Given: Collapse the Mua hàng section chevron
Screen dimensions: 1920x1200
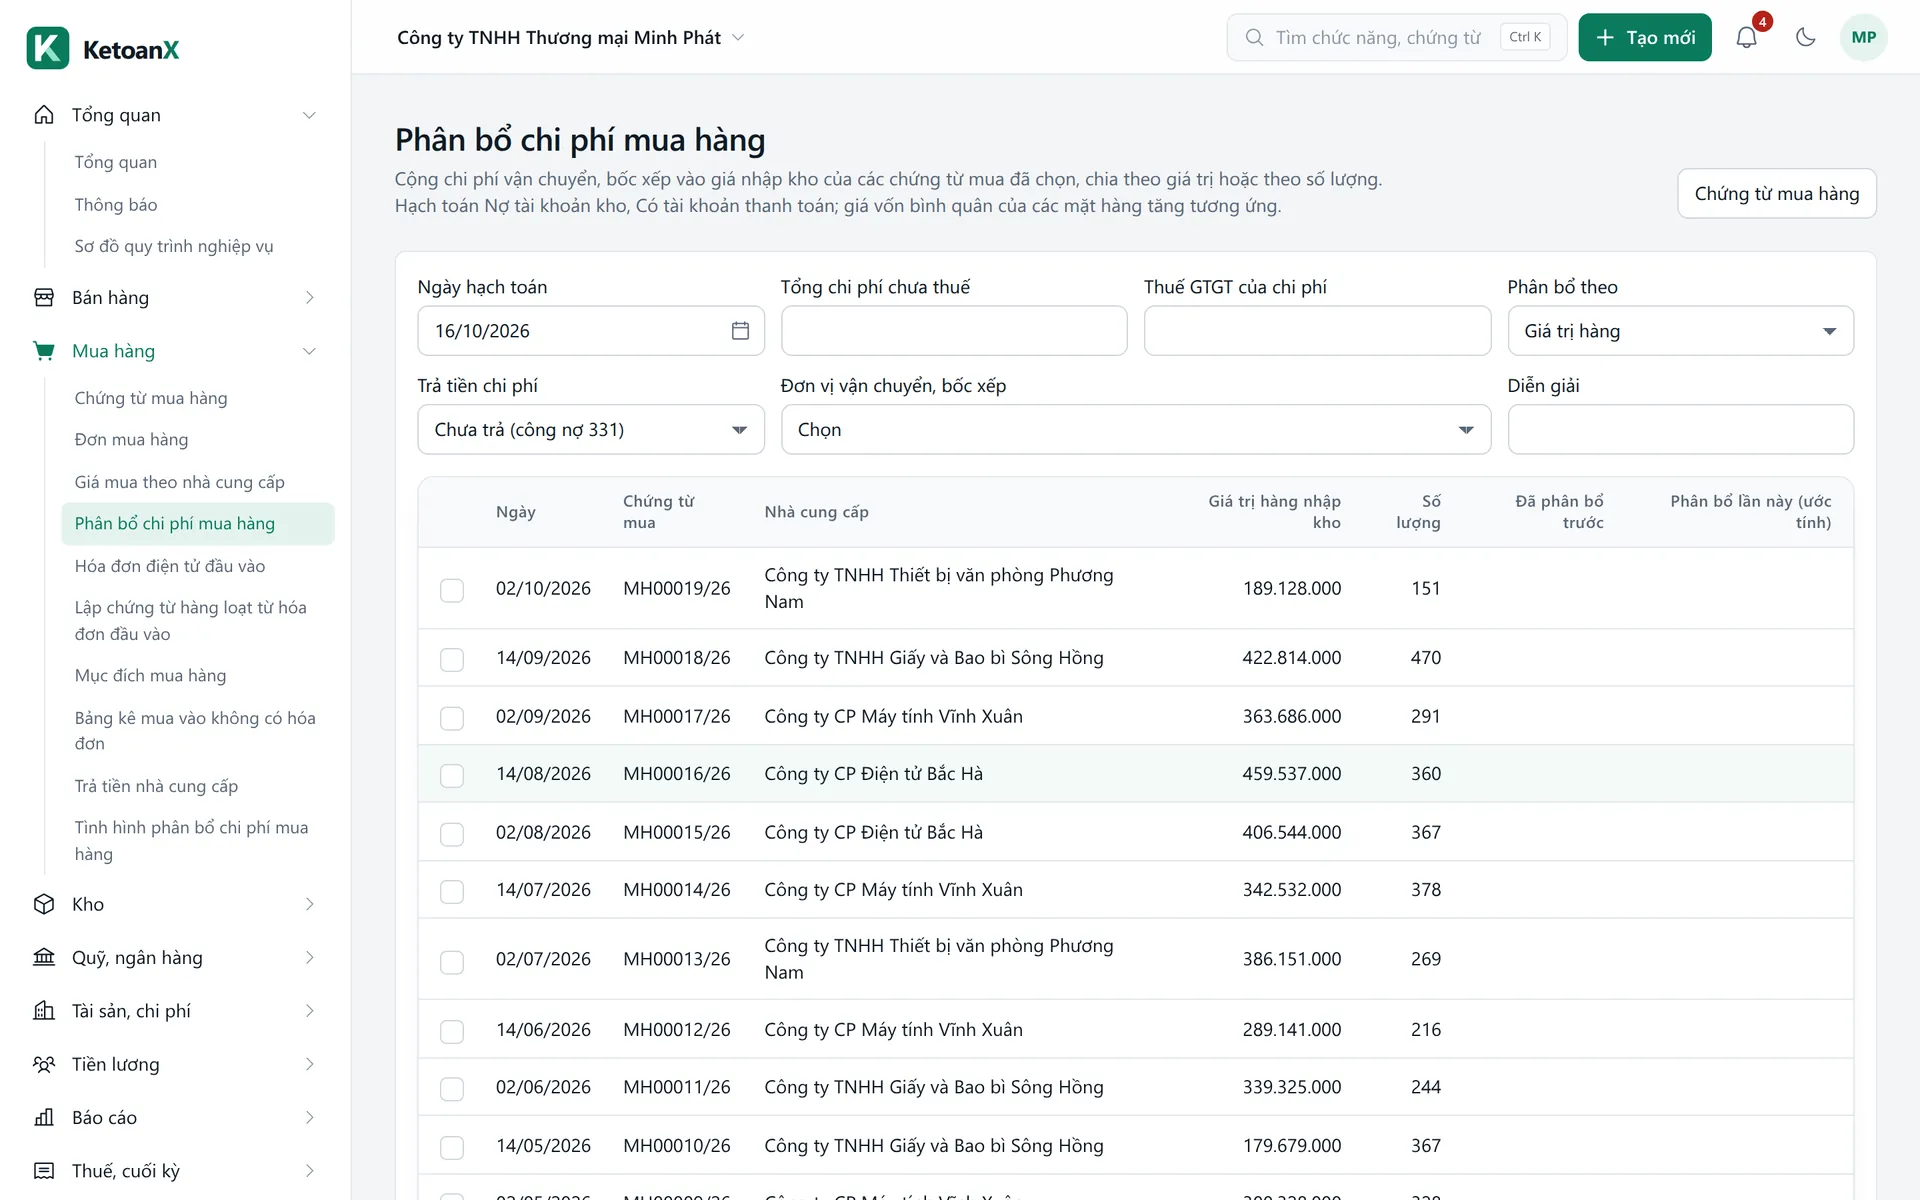Looking at the screenshot, I should tap(309, 351).
